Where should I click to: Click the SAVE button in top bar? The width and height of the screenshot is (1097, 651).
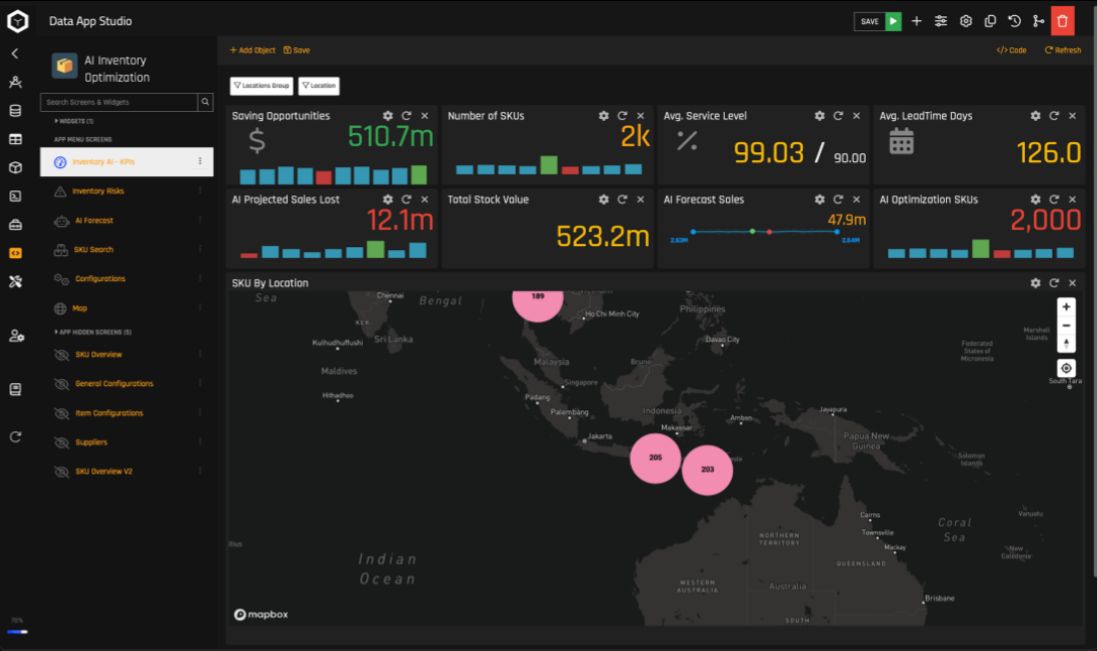[870, 22]
